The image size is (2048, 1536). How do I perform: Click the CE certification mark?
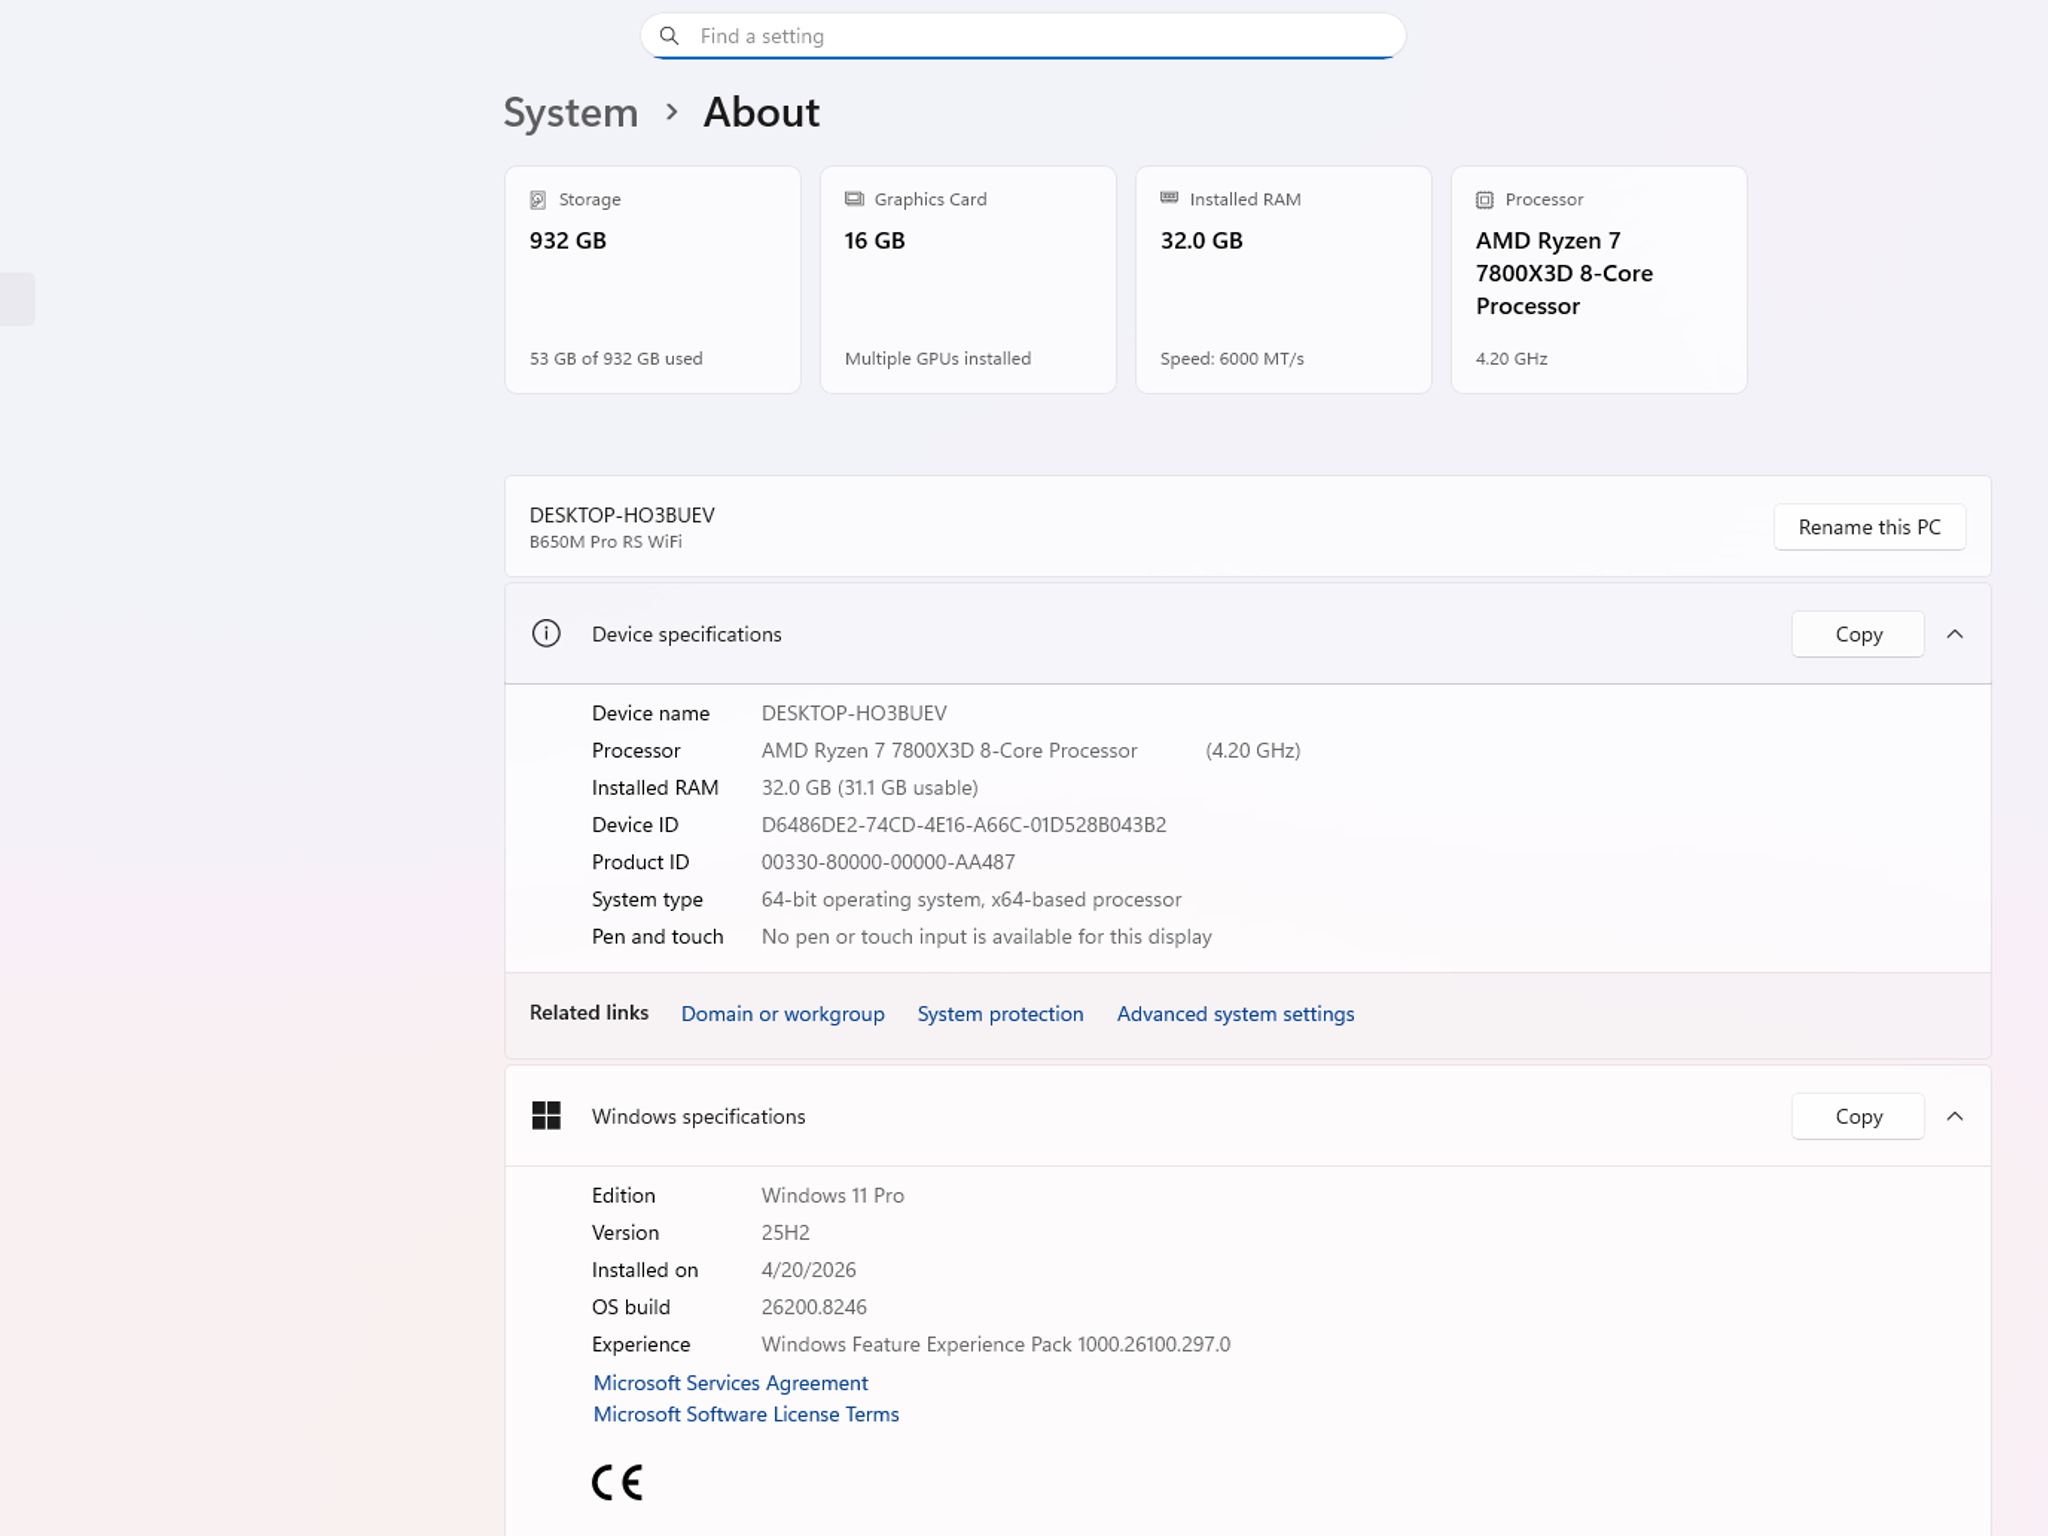617,1482
